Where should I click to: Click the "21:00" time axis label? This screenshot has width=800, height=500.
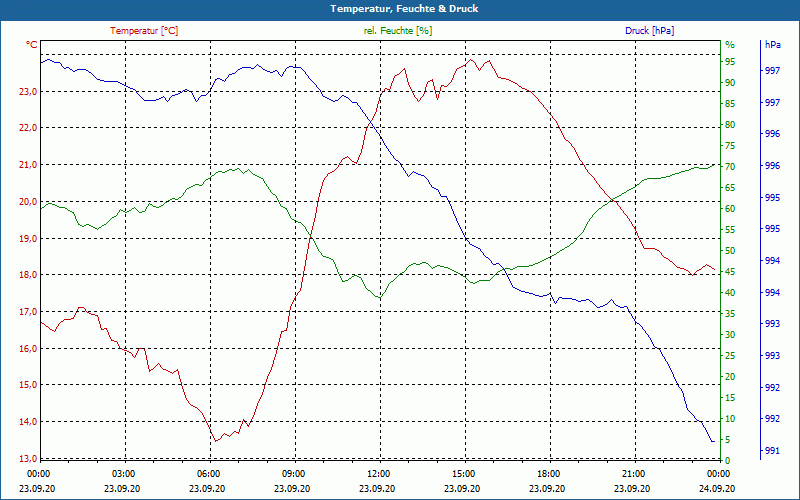(x=633, y=474)
